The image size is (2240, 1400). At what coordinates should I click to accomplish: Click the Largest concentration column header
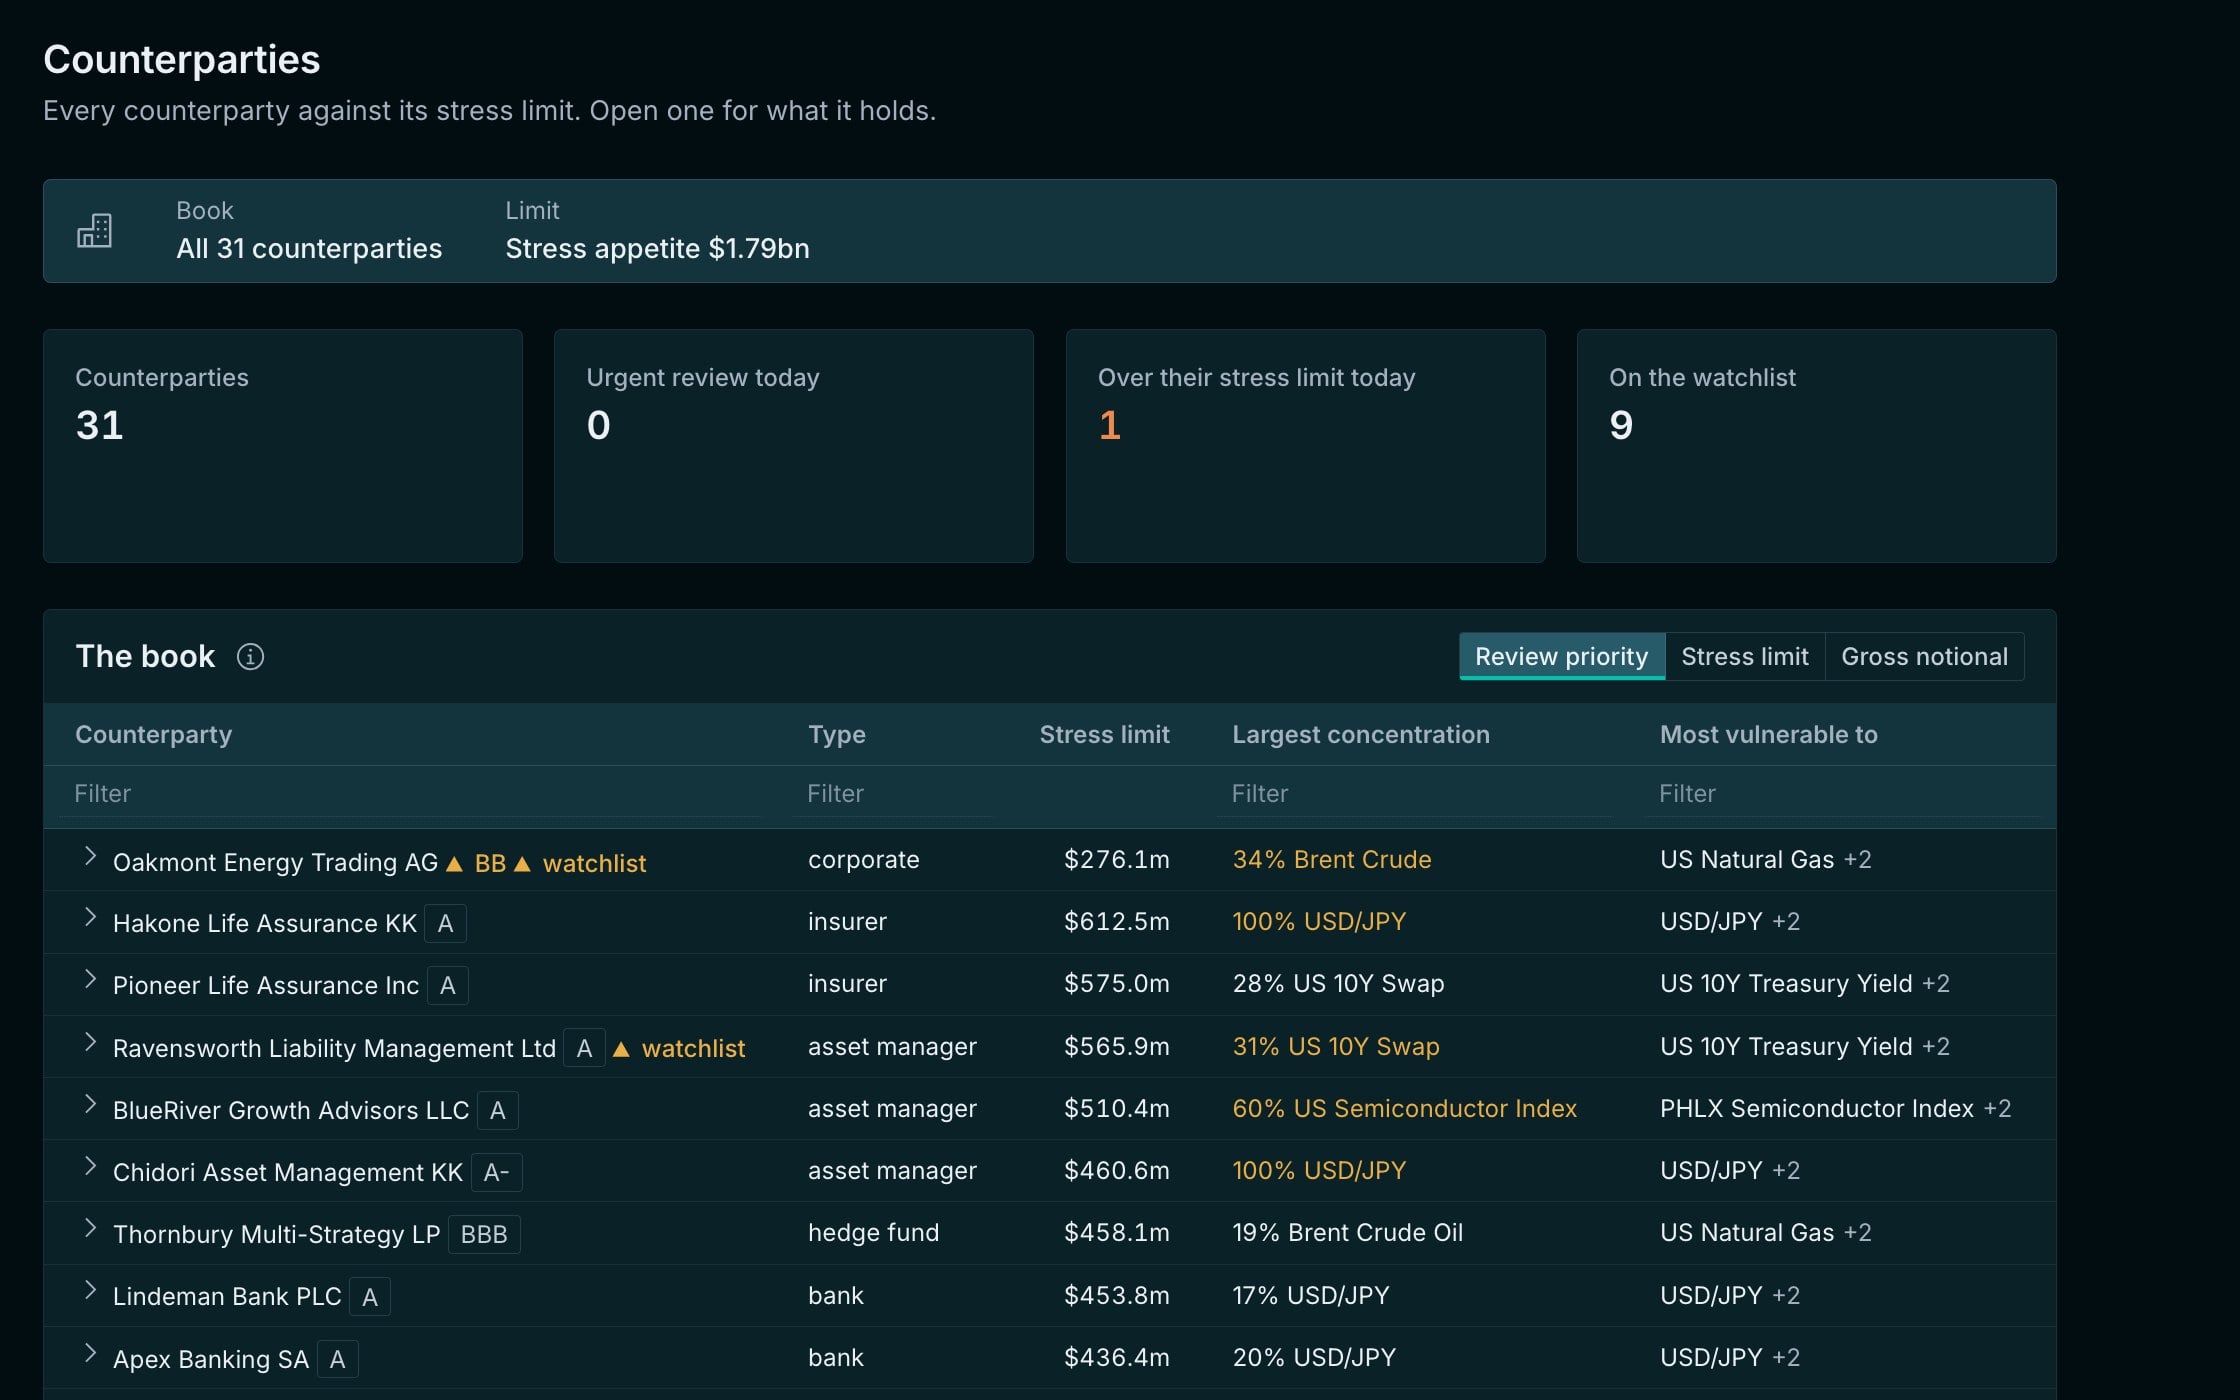click(1361, 735)
